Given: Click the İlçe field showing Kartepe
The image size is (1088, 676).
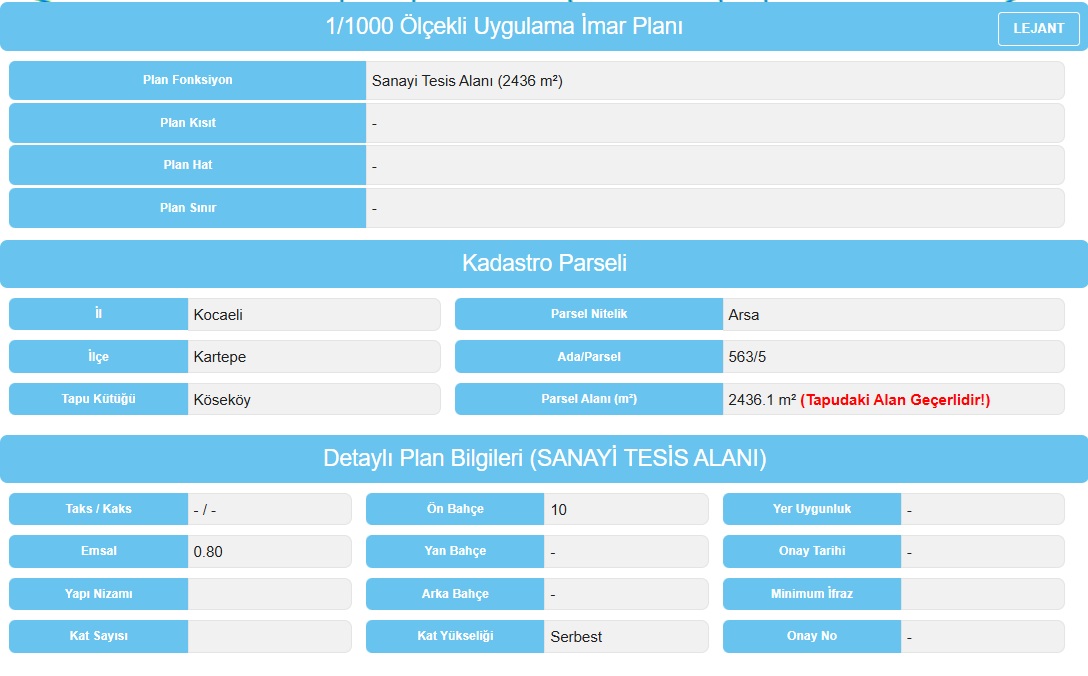Looking at the screenshot, I should (313, 357).
